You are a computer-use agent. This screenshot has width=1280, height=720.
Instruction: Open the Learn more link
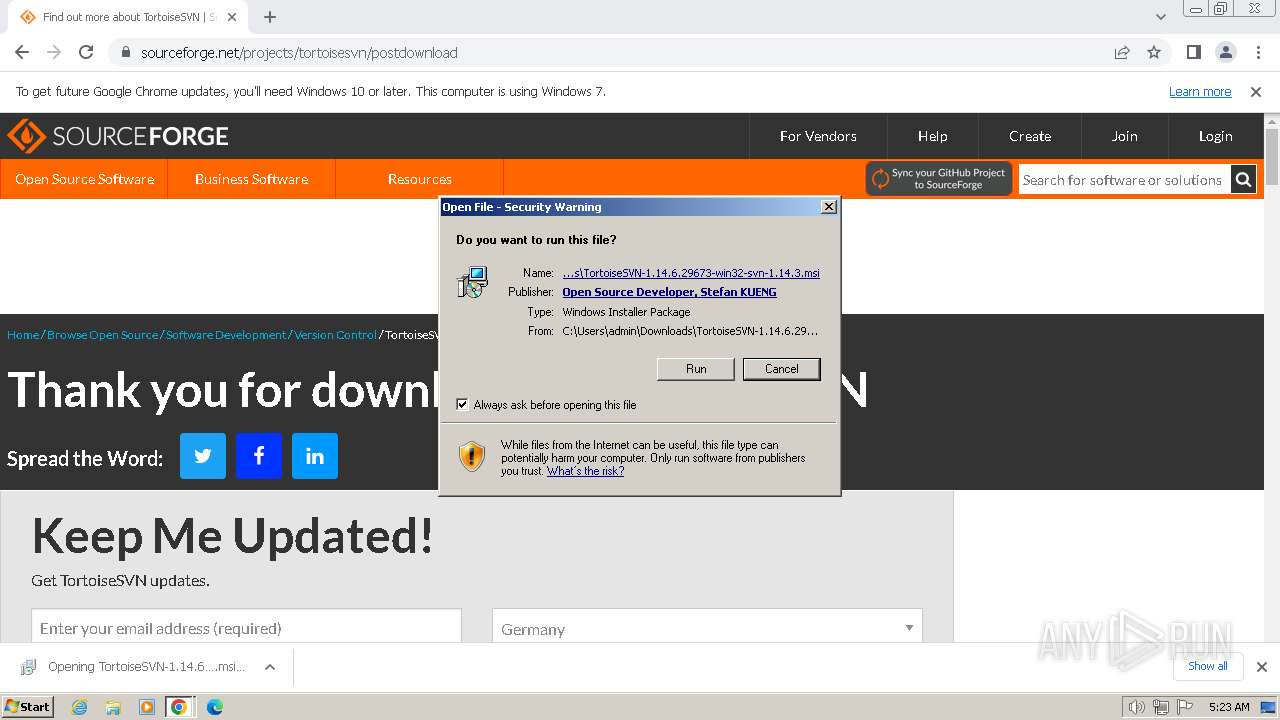coord(1200,91)
